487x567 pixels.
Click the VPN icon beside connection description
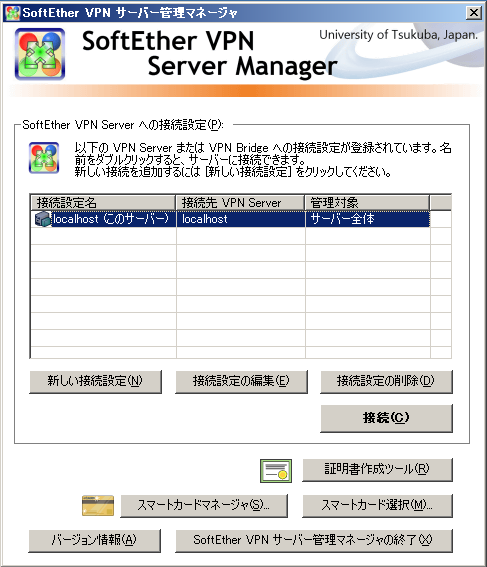pos(44,158)
